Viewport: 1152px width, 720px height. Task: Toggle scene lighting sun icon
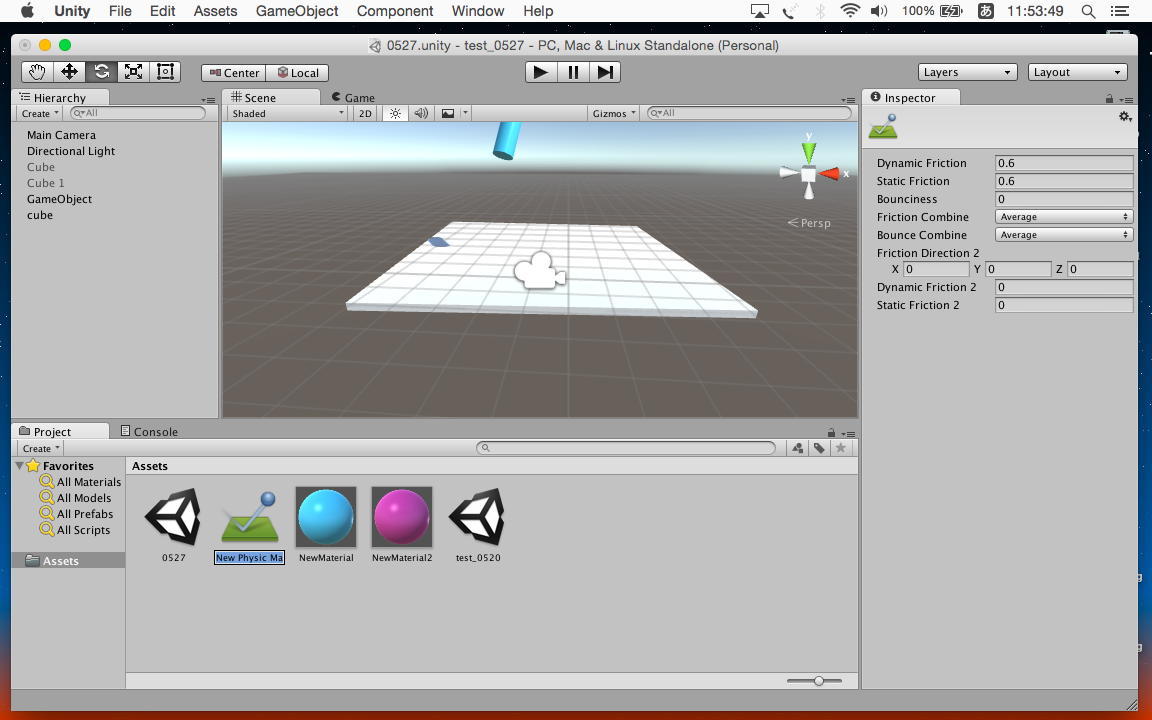[395, 113]
